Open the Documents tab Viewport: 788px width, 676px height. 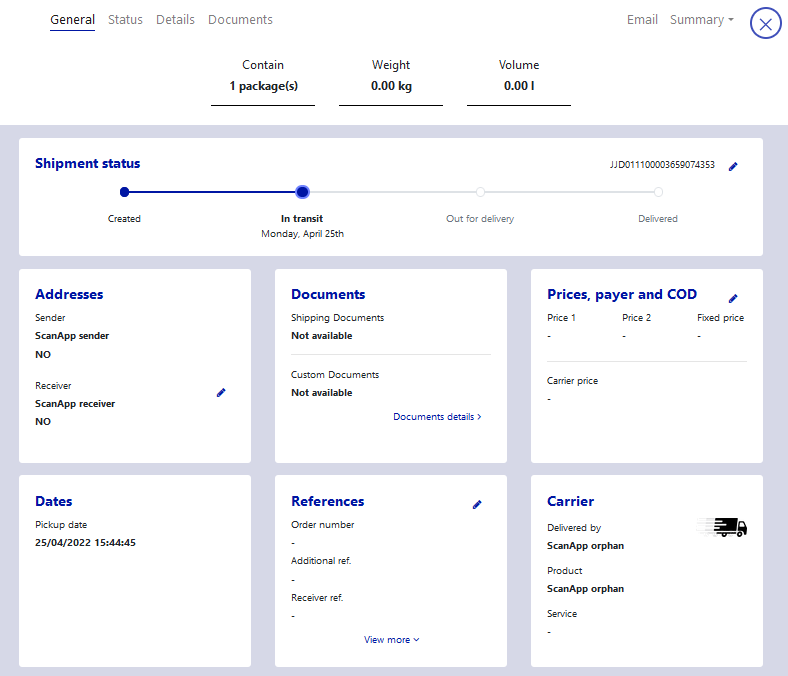(x=240, y=20)
